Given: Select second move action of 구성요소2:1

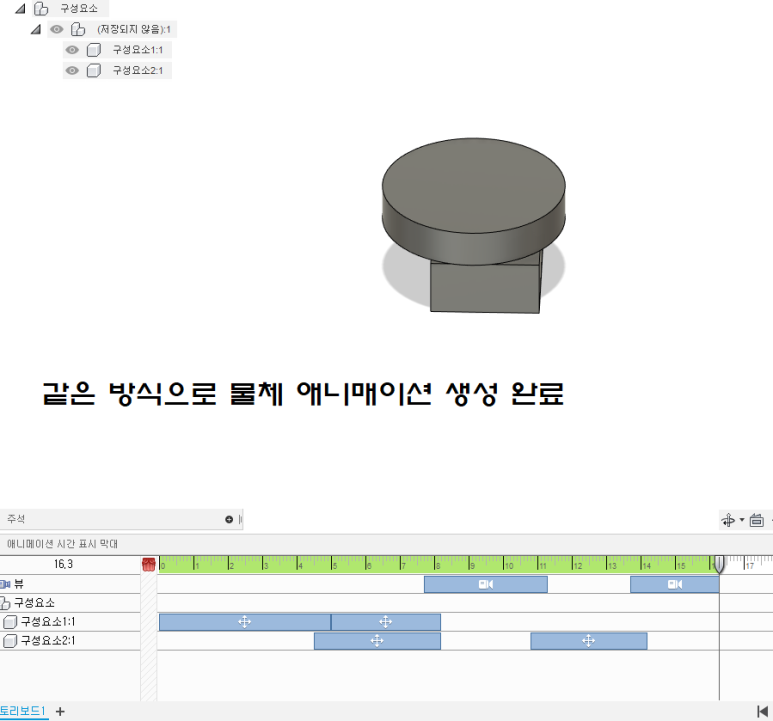Looking at the screenshot, I should [589, 641].
